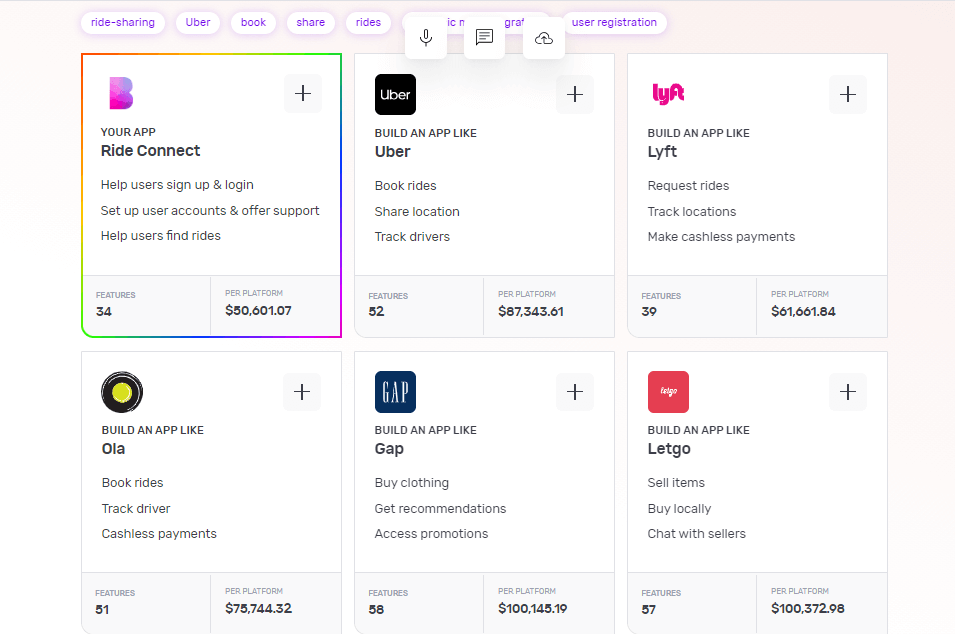Select the rides tag chip
Screen dimensions: 955x634
[x=368, y=23]
